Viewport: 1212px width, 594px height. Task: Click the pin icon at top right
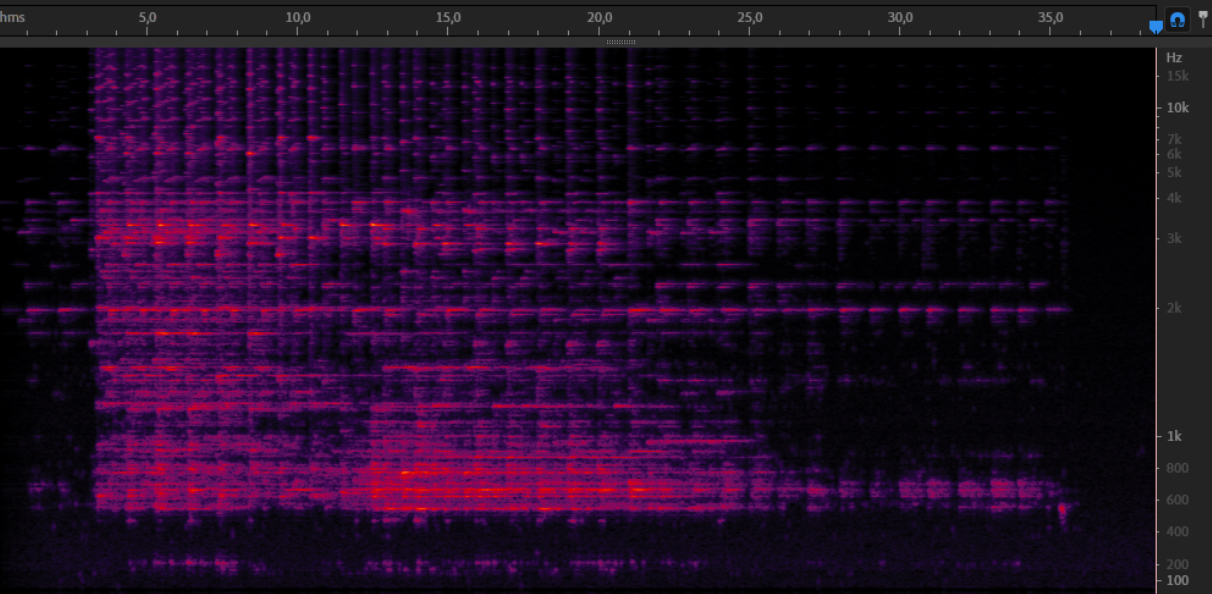[1203, 18]
